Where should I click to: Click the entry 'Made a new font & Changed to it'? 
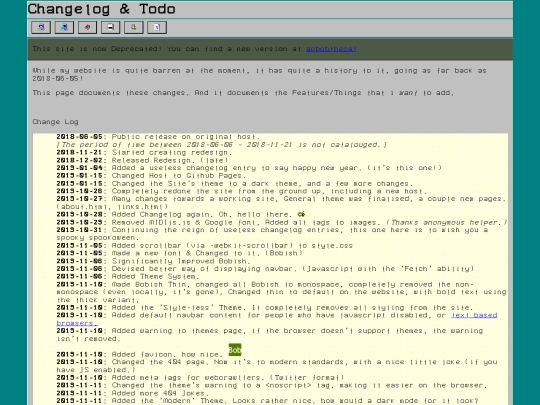click(x=179, y=253)
